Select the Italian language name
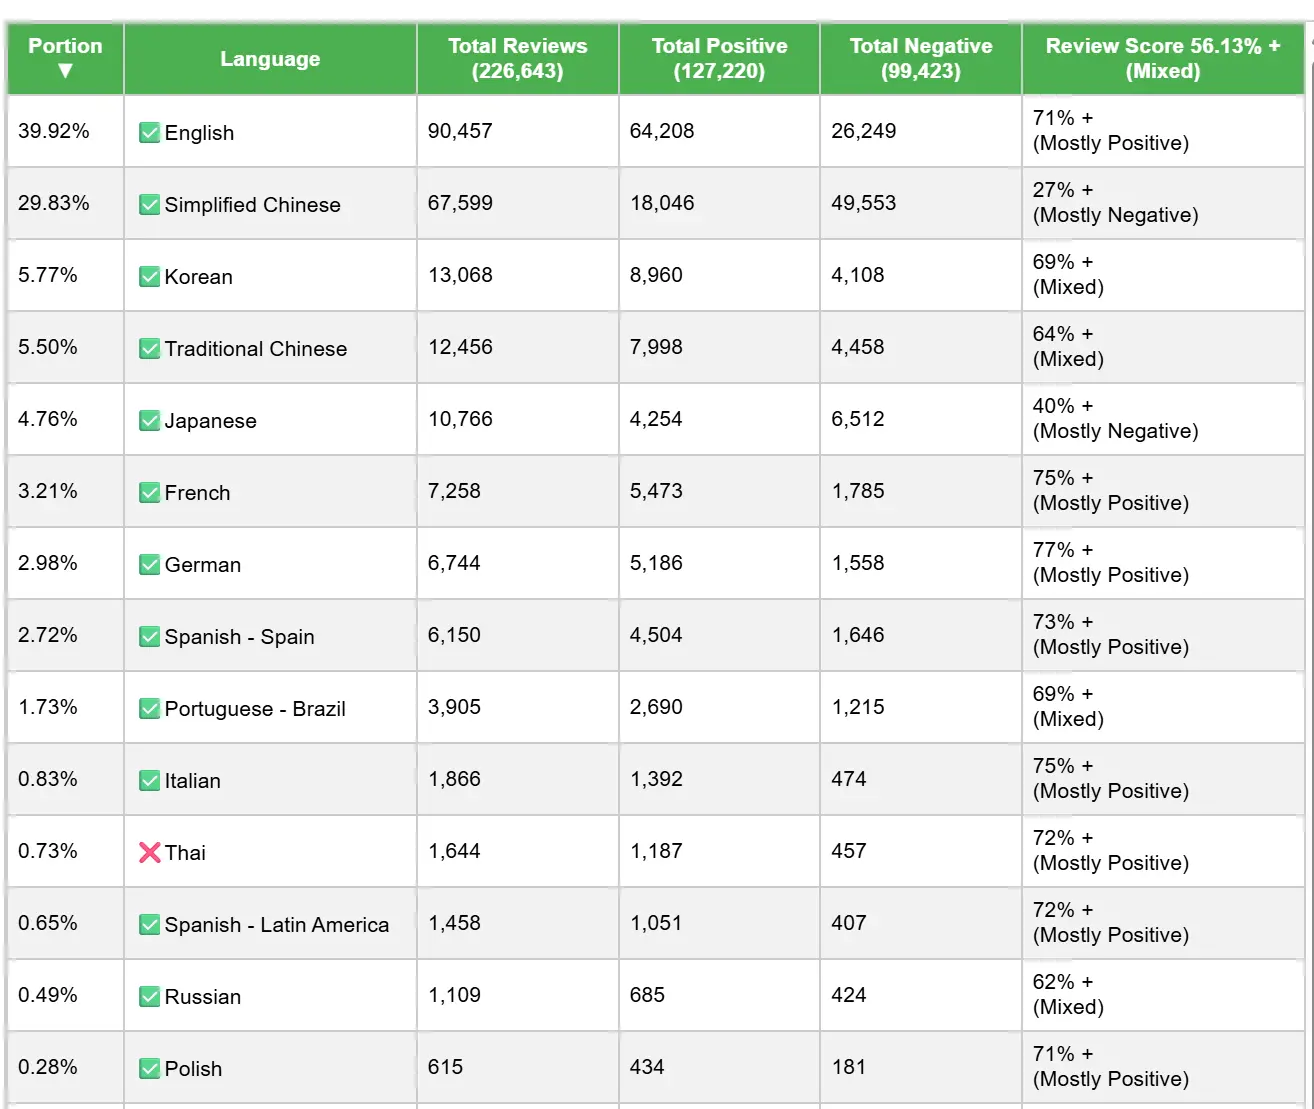Image resolution: width=1314 pixels, height=1109 pixels. click(192, 781)
